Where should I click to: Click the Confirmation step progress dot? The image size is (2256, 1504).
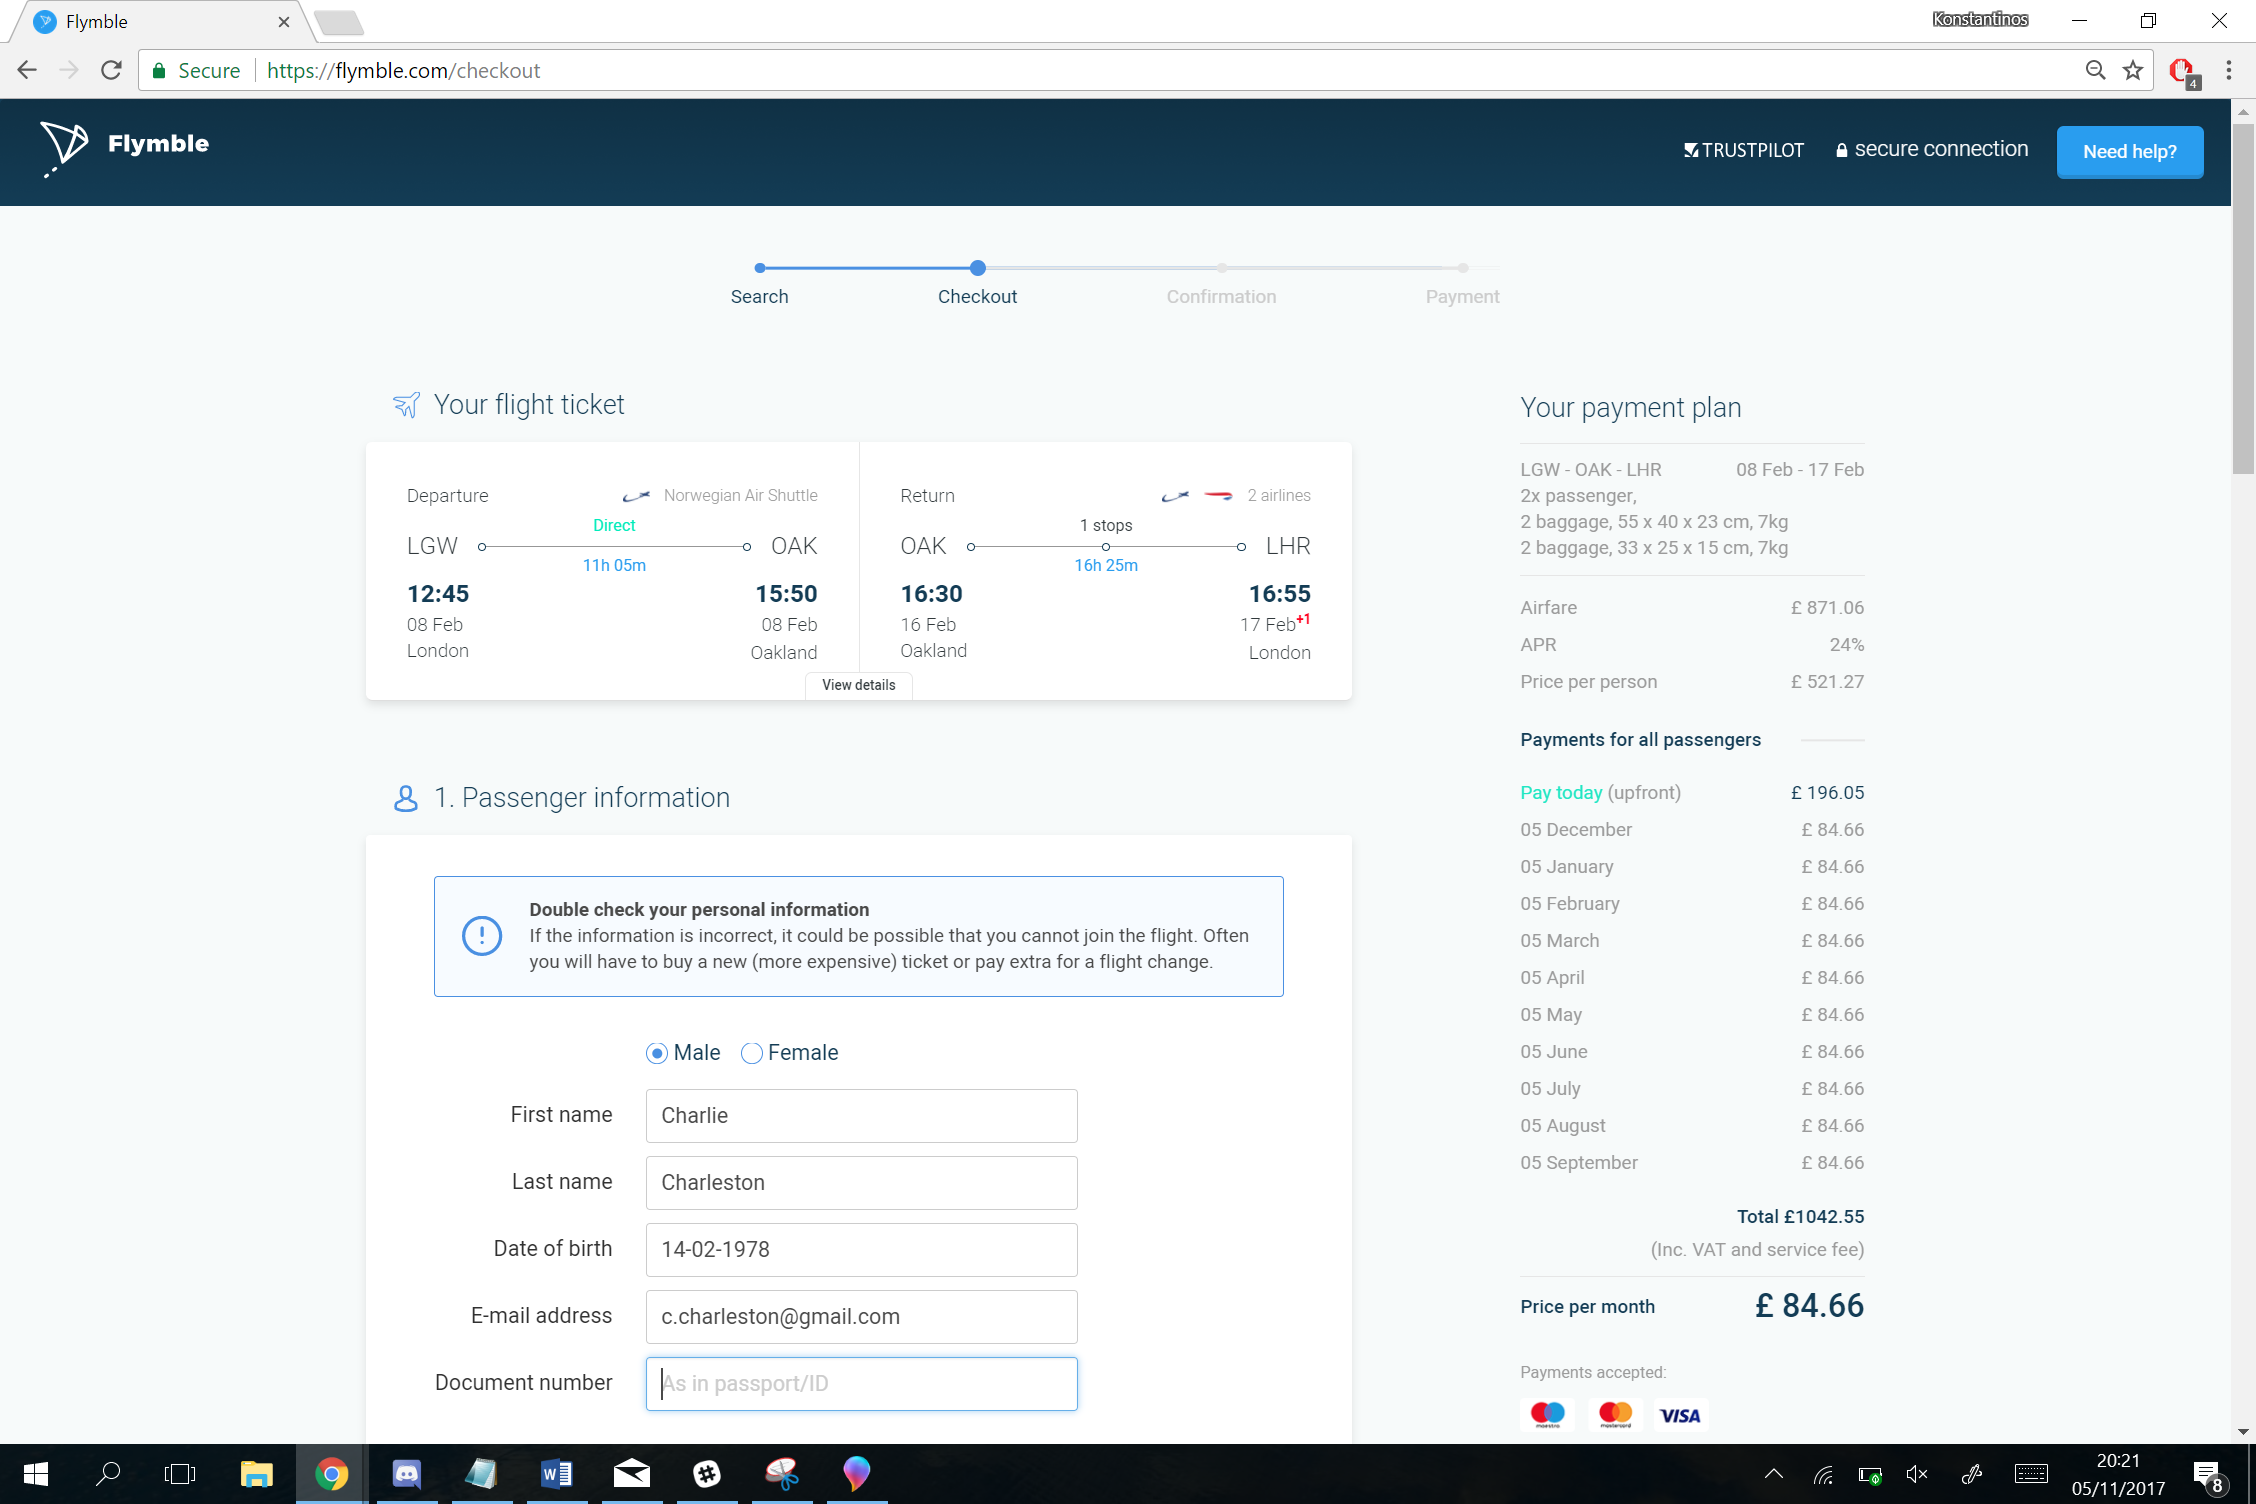pyautogui.click(x=1222, y=268)
